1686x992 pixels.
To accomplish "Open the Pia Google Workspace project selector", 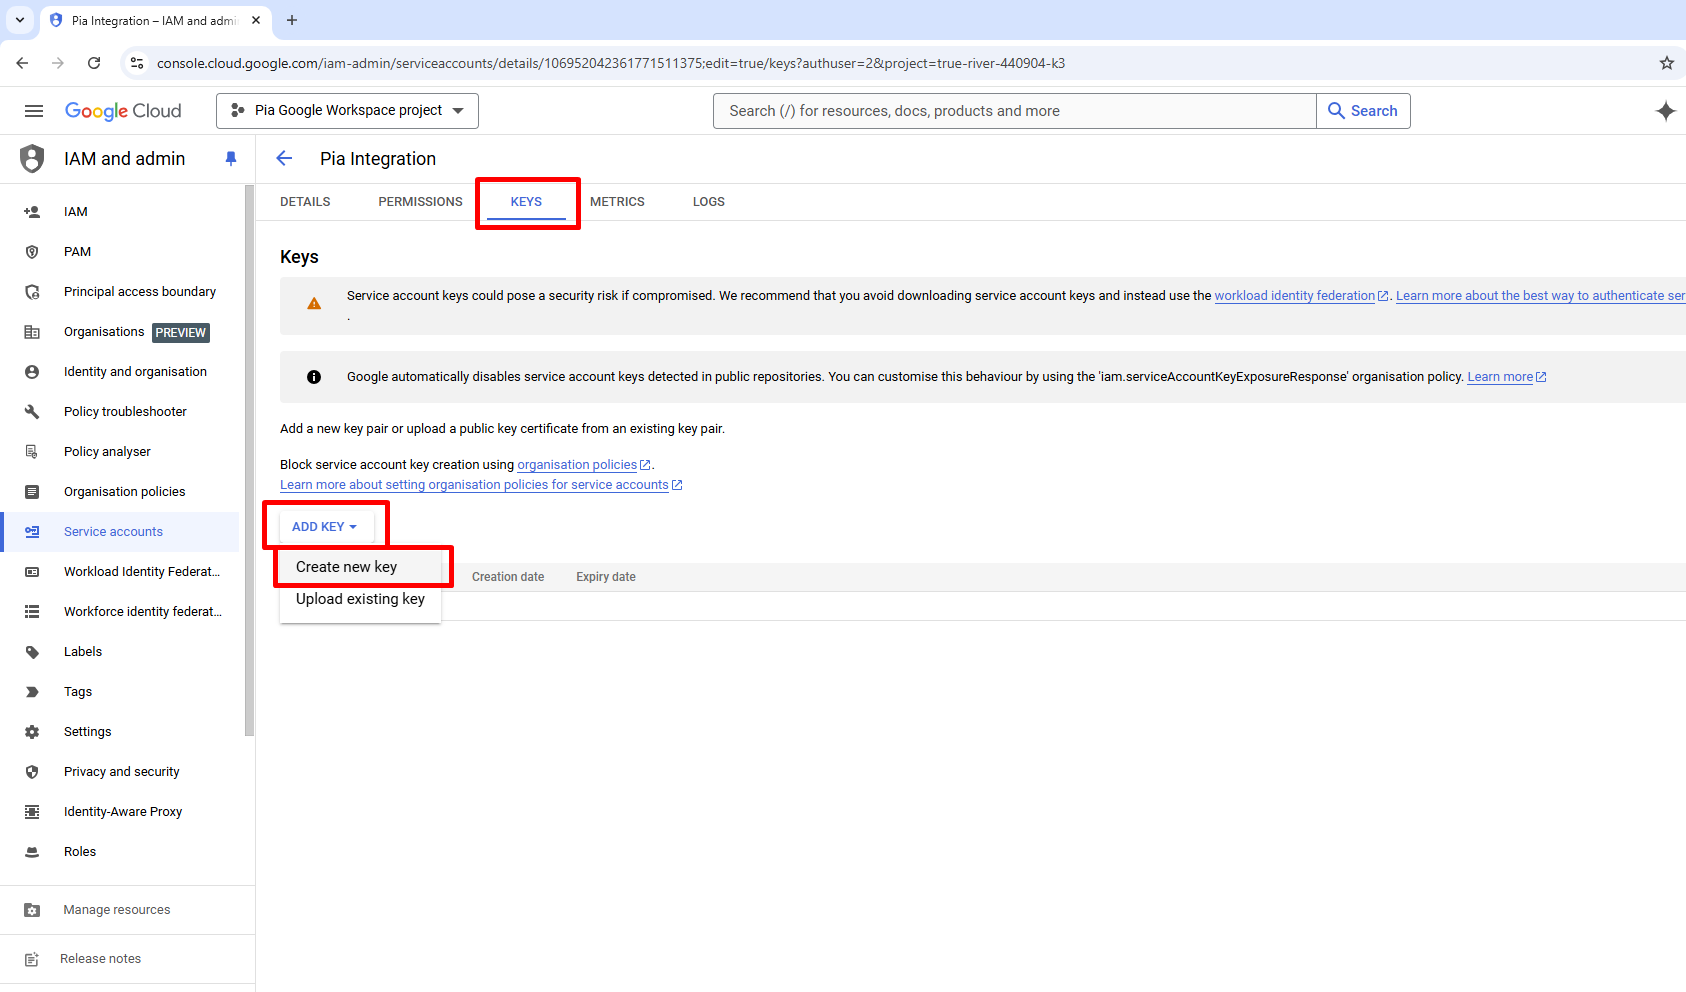I will [347, 111].
